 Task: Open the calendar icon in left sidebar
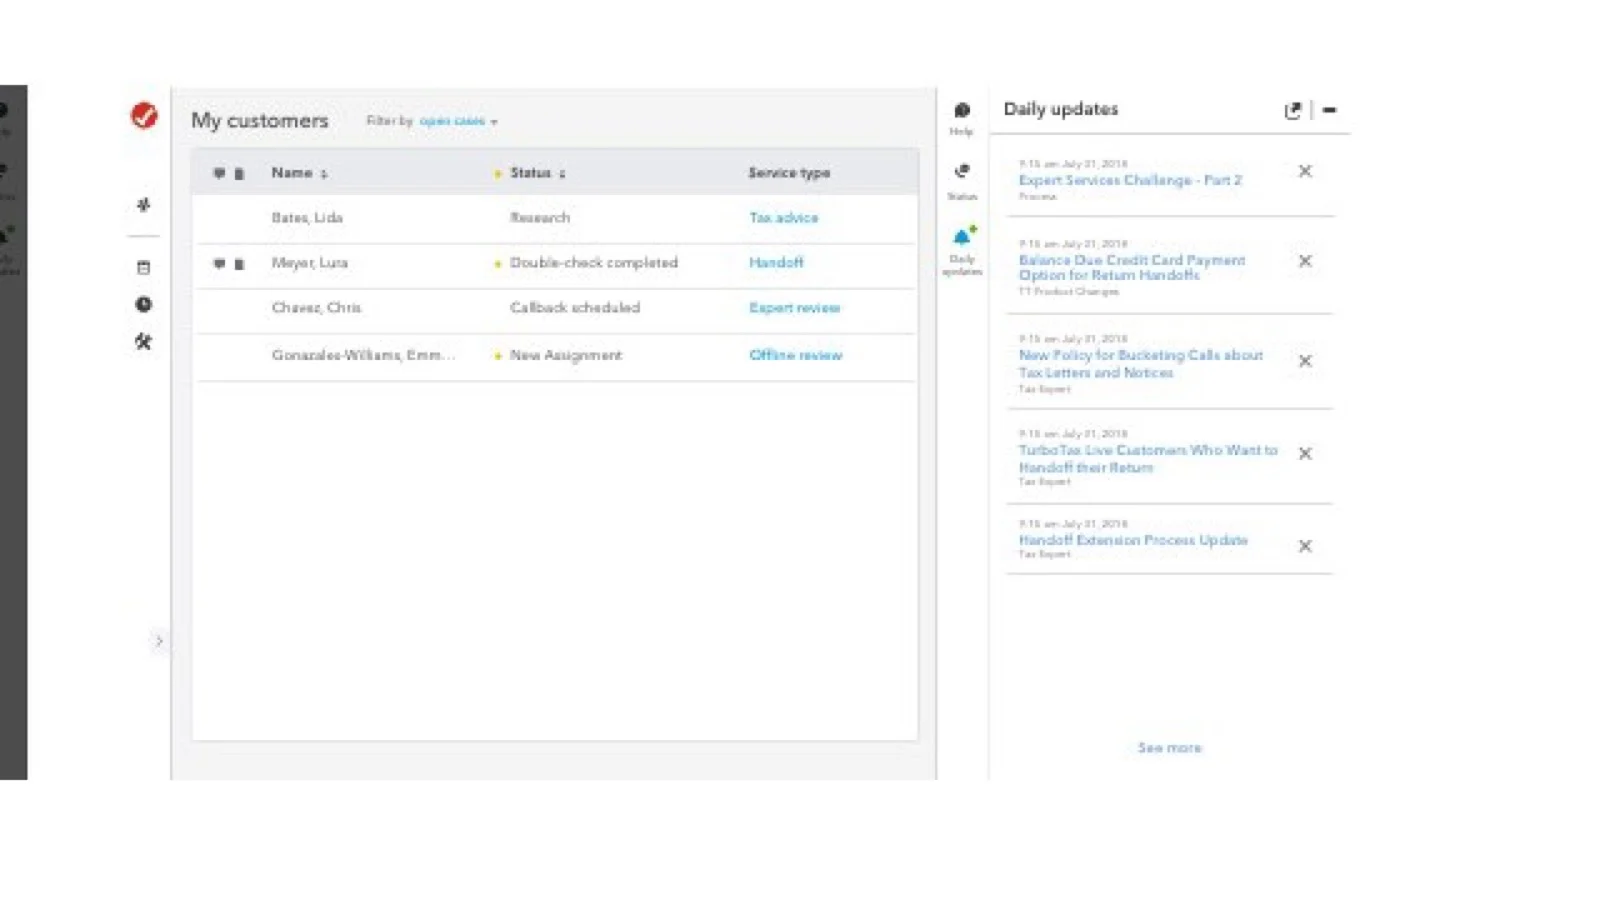click(143, 268)
